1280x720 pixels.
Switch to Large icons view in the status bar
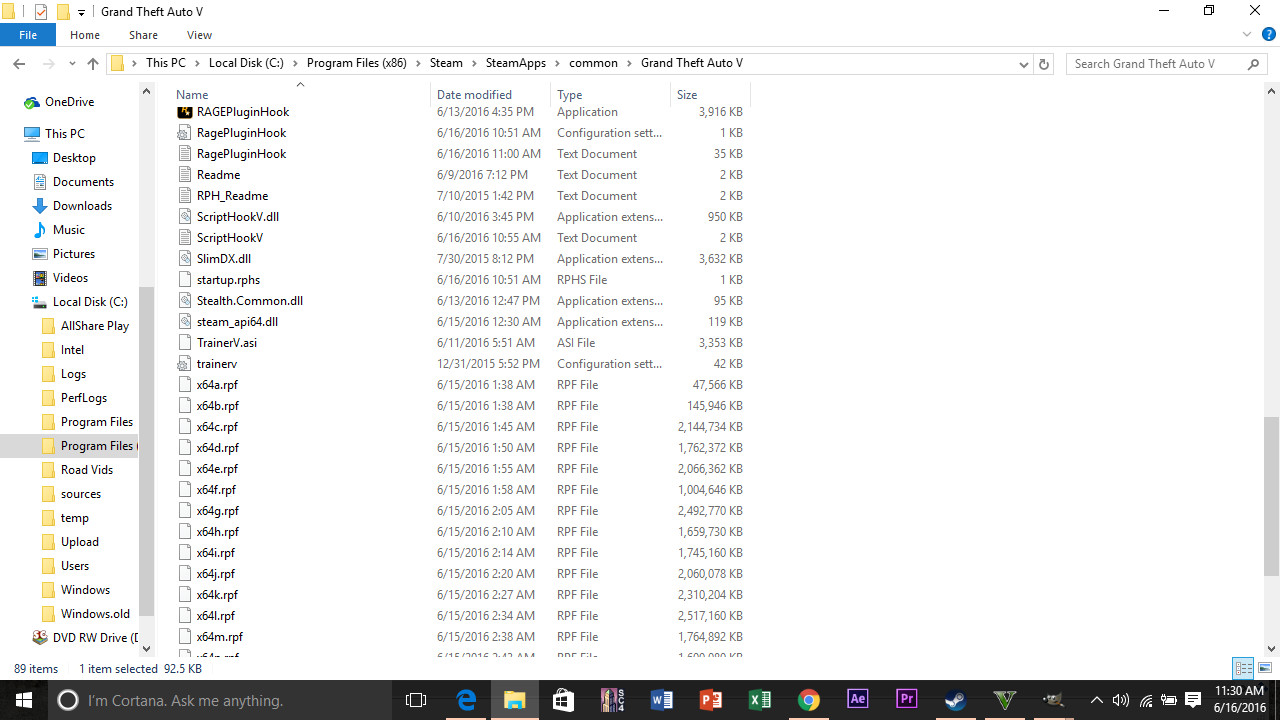click(x=1265, y=668)
